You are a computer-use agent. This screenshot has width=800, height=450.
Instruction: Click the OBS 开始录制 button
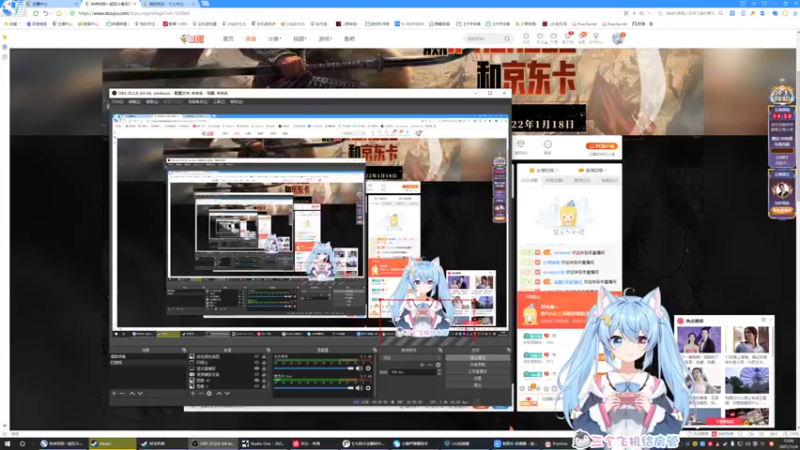point(478,365)
